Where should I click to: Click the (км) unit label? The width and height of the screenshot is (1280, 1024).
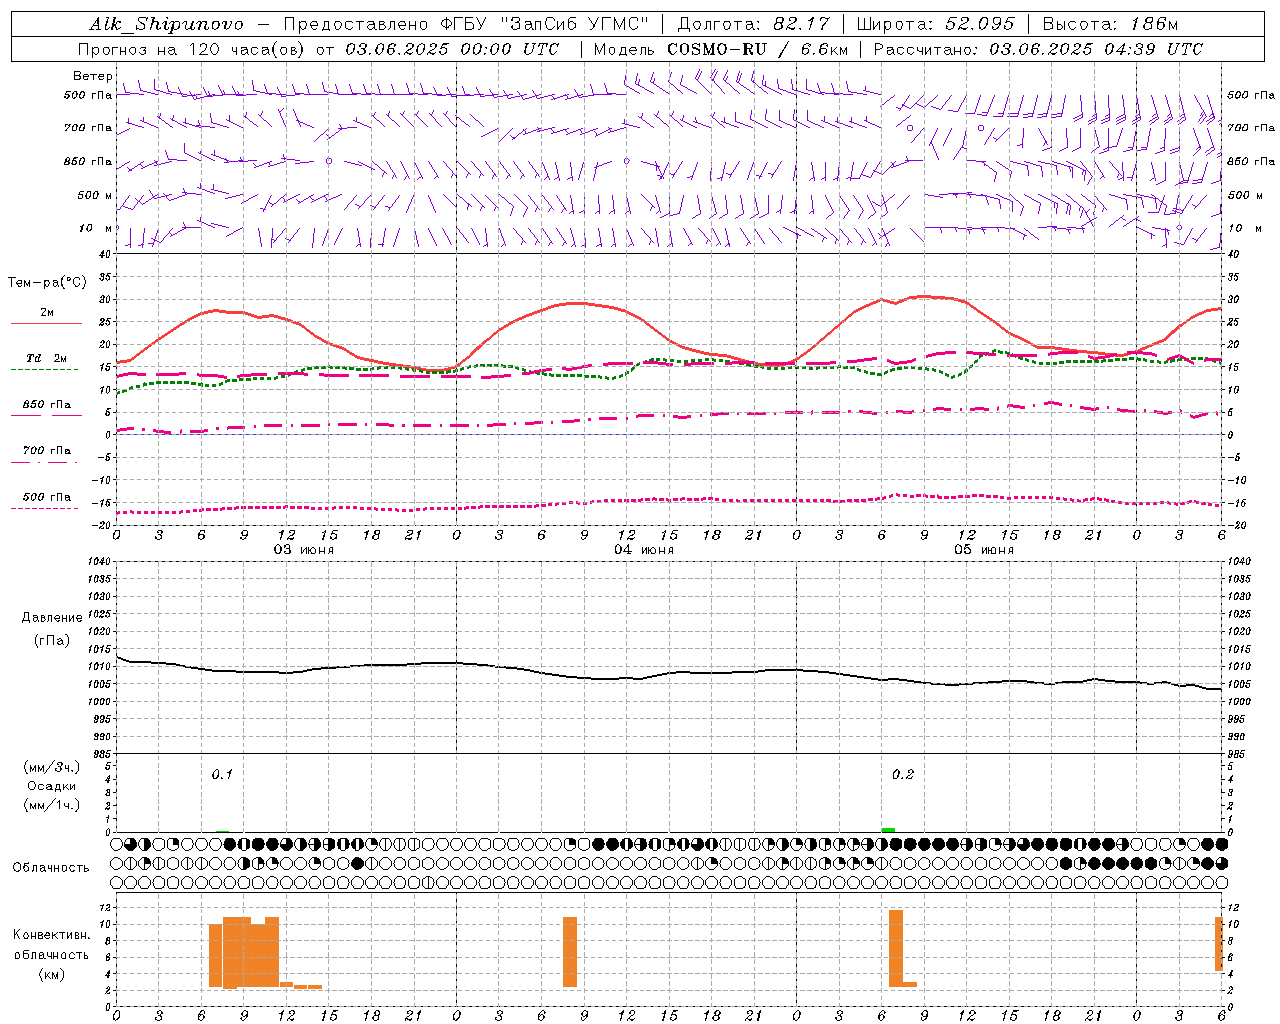(52, 974)
